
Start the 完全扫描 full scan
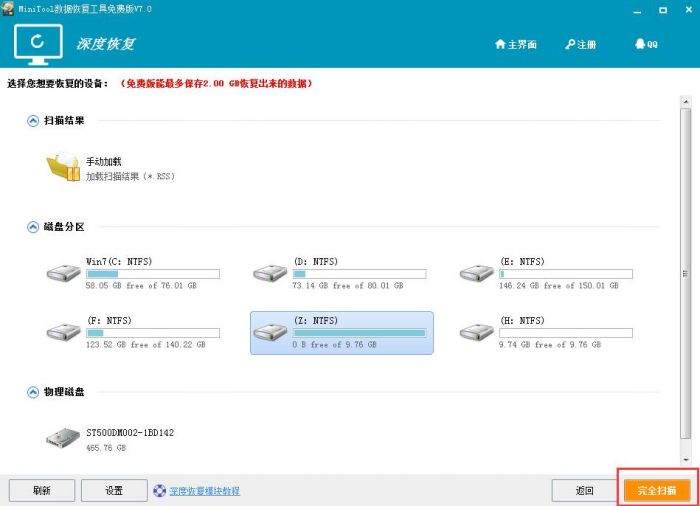tap(657, 491)
